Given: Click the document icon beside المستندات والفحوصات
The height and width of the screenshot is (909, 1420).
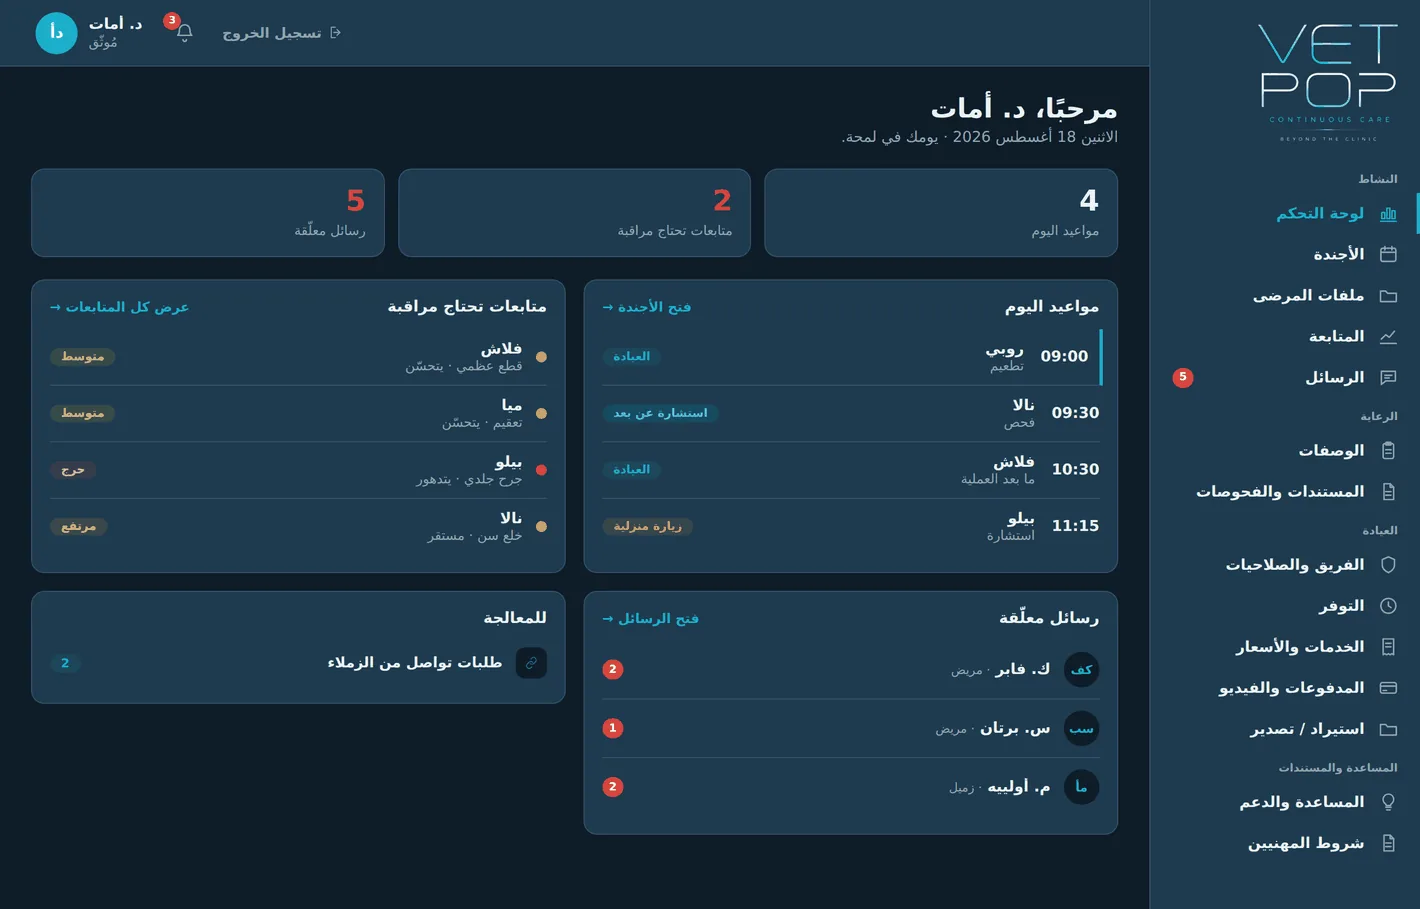Looking at the screenshot, I should click(1388, 492).
